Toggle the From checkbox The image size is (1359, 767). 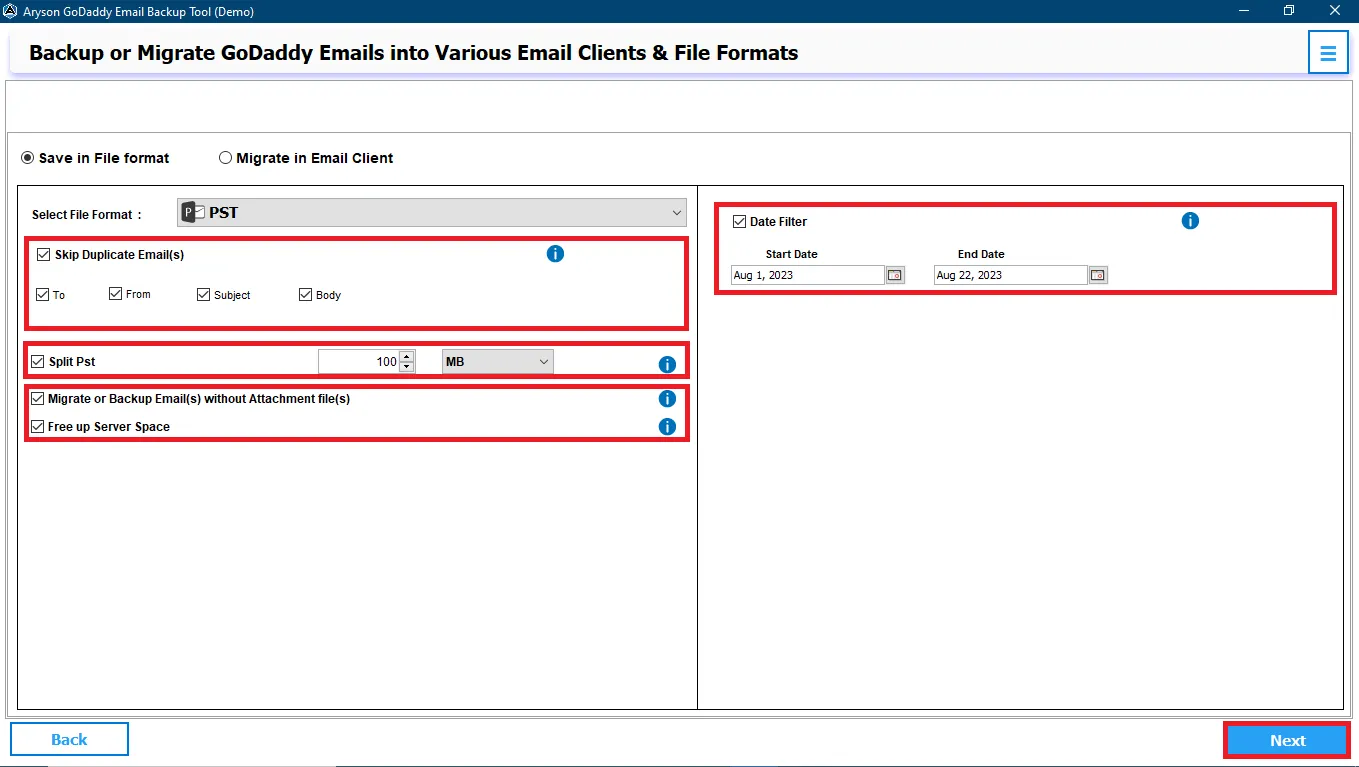pyautogui.click(x=116, y=294)
